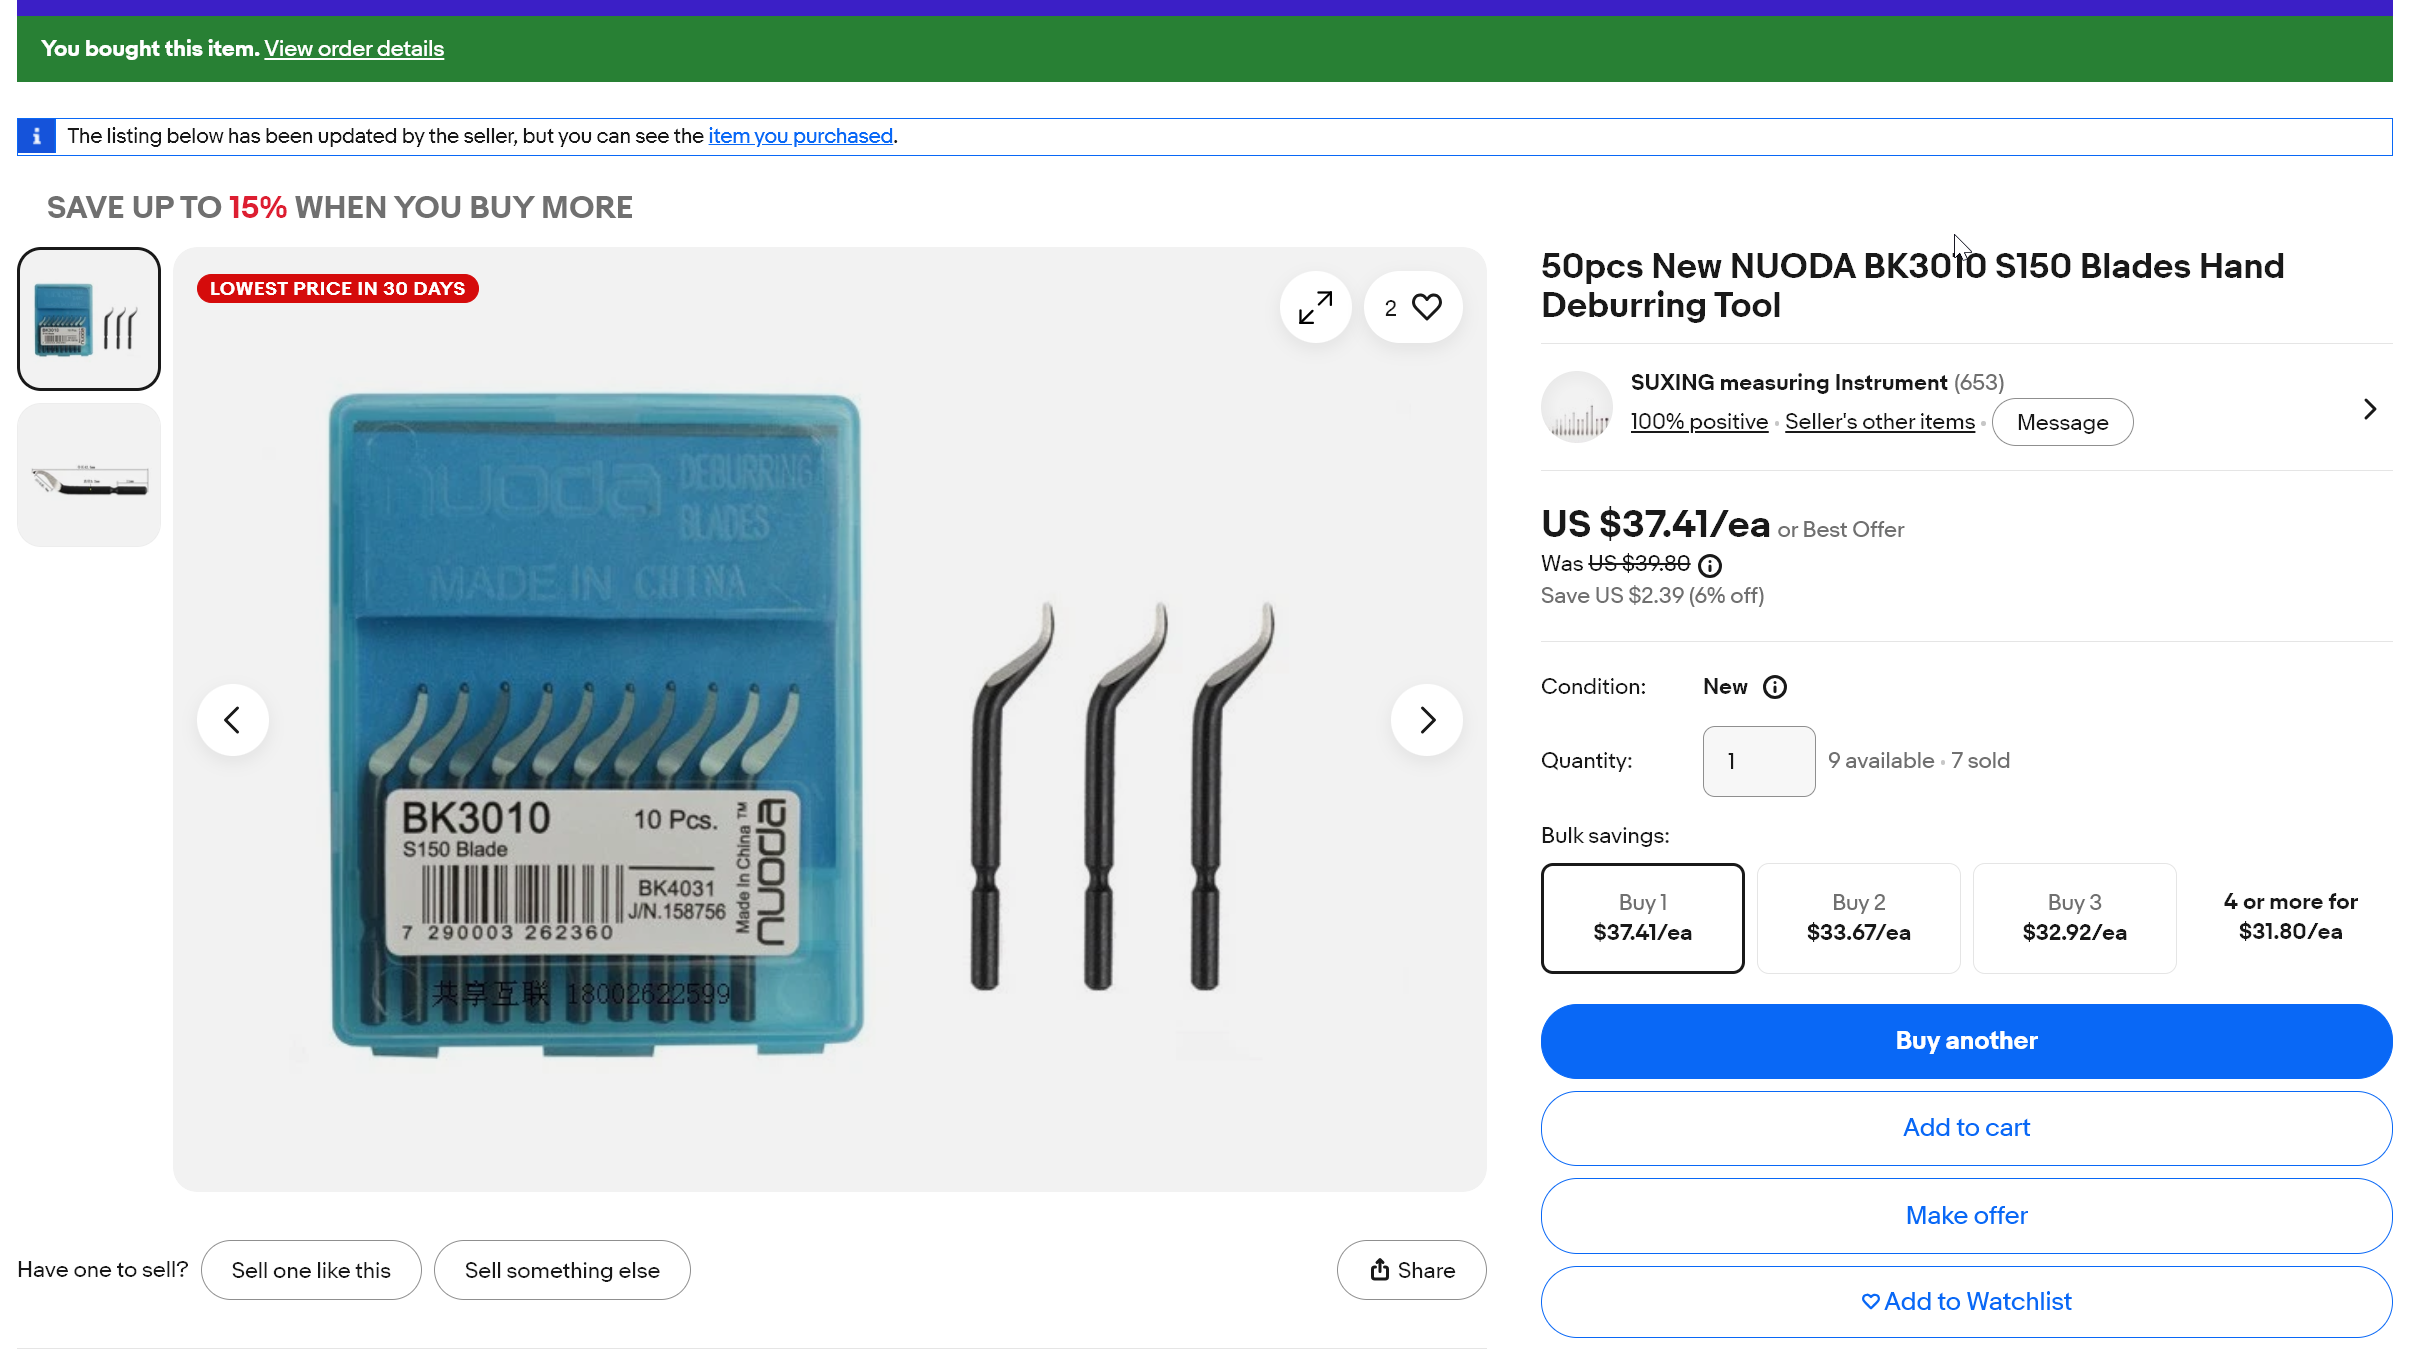Open the seller avatar image
Viewport: 2429px width, 1360px height.
coord(1577,407)
